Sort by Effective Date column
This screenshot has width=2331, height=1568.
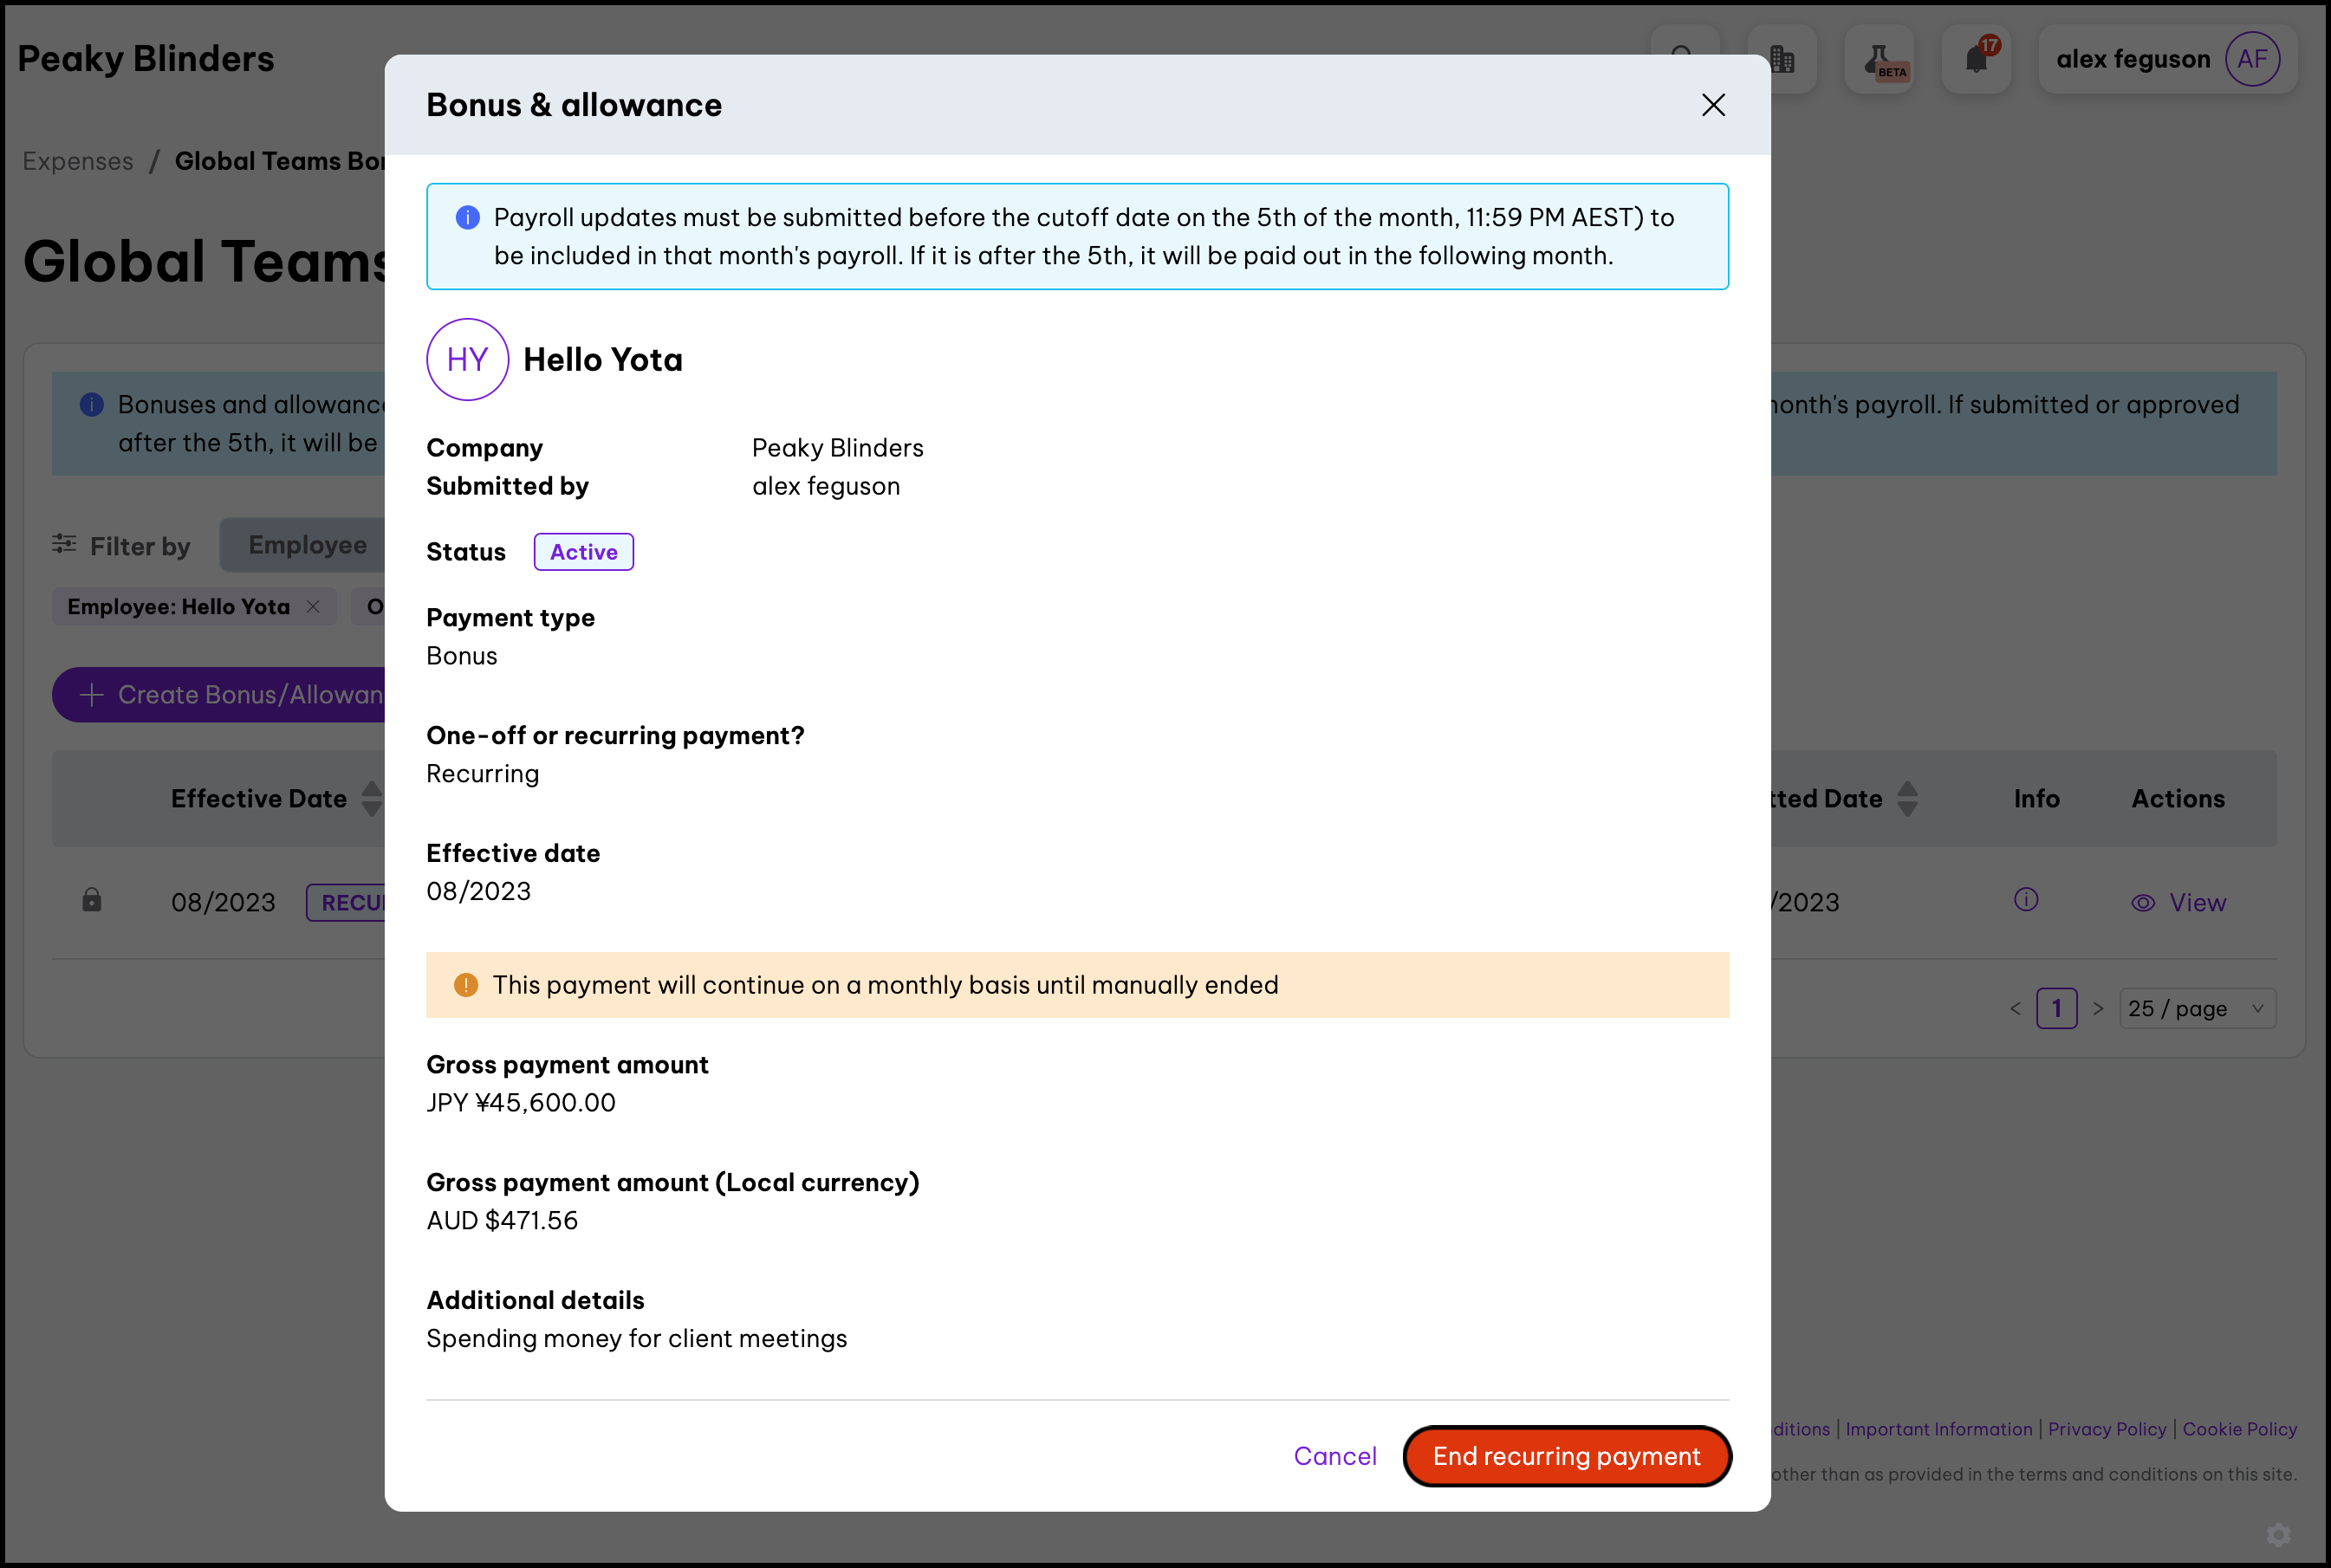click(371, 799)
